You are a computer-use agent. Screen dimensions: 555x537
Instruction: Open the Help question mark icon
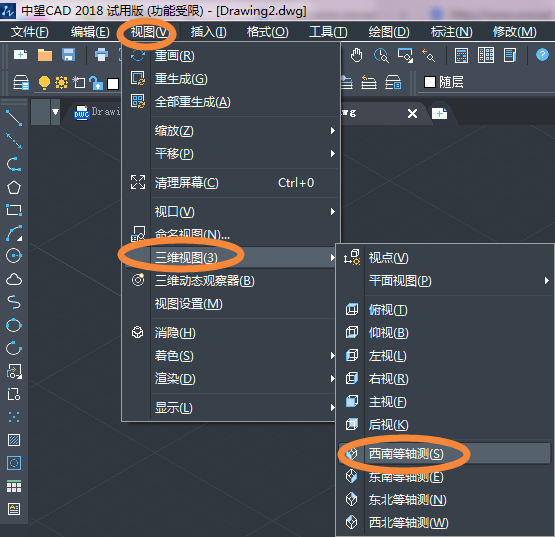(542, 55)
